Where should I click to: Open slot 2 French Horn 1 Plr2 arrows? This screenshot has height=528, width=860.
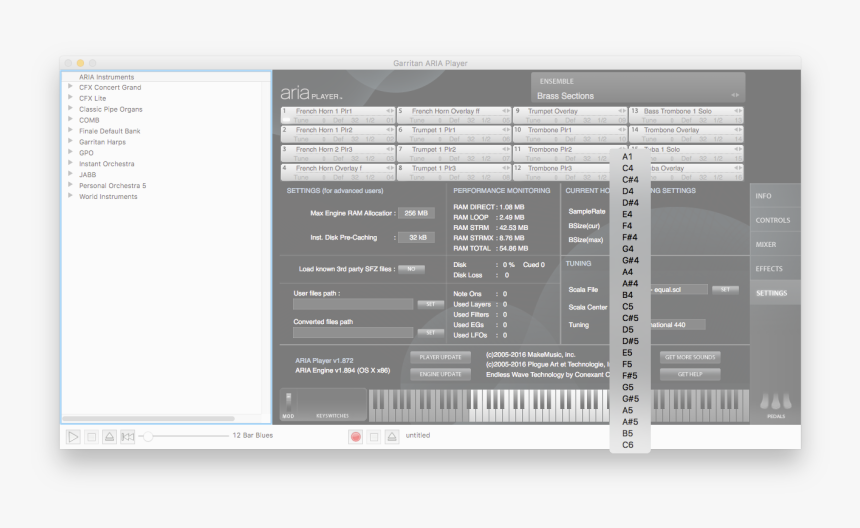[390, 130]
